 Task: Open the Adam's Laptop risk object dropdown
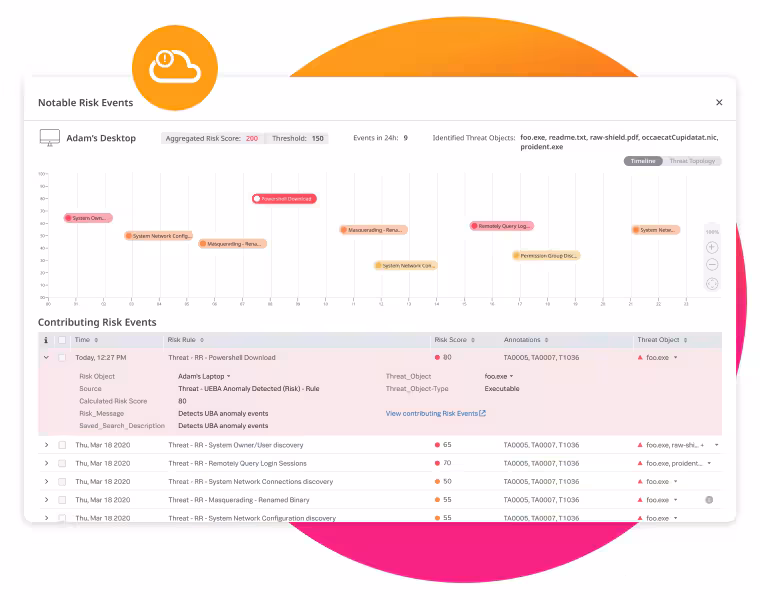229,376
